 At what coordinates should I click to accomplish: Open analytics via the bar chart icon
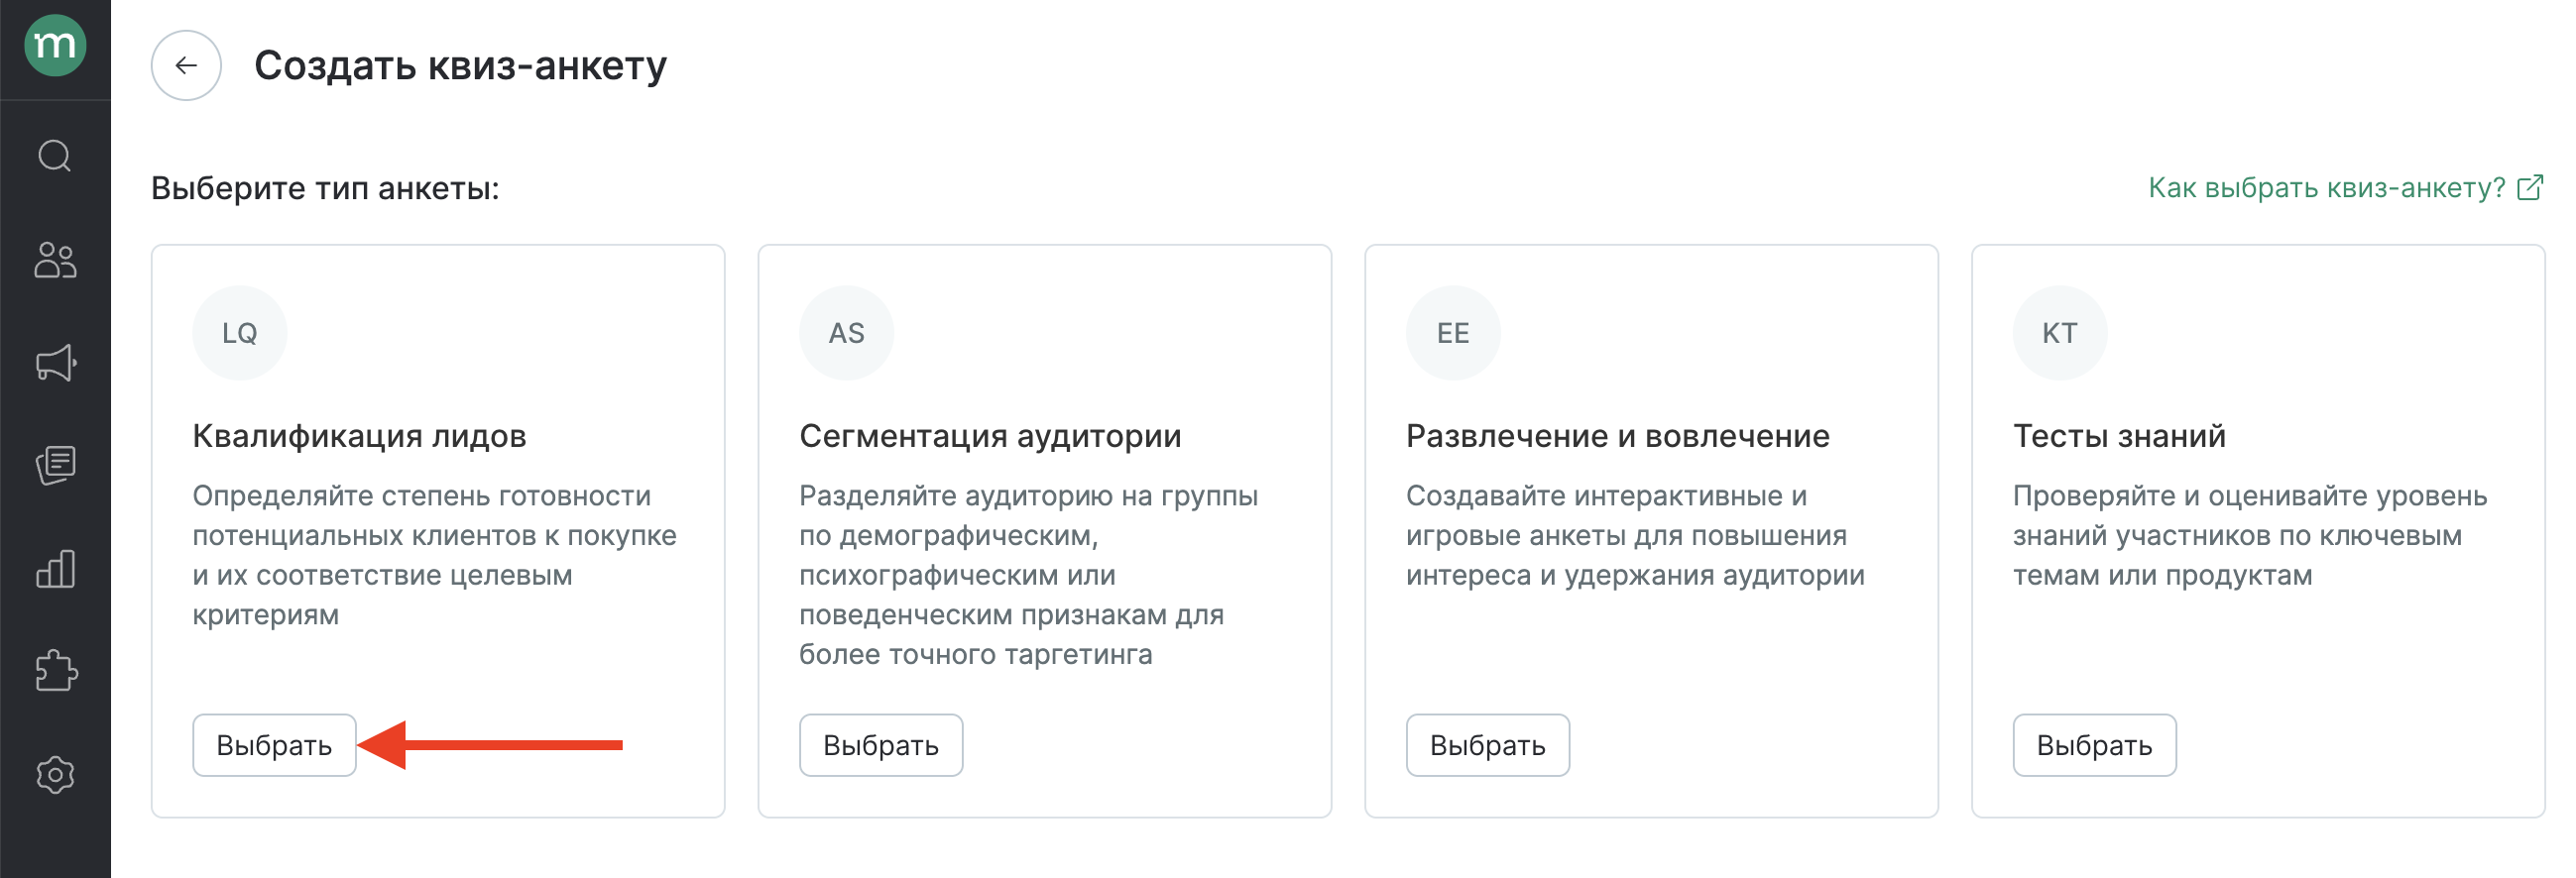[x=55, y=569]
